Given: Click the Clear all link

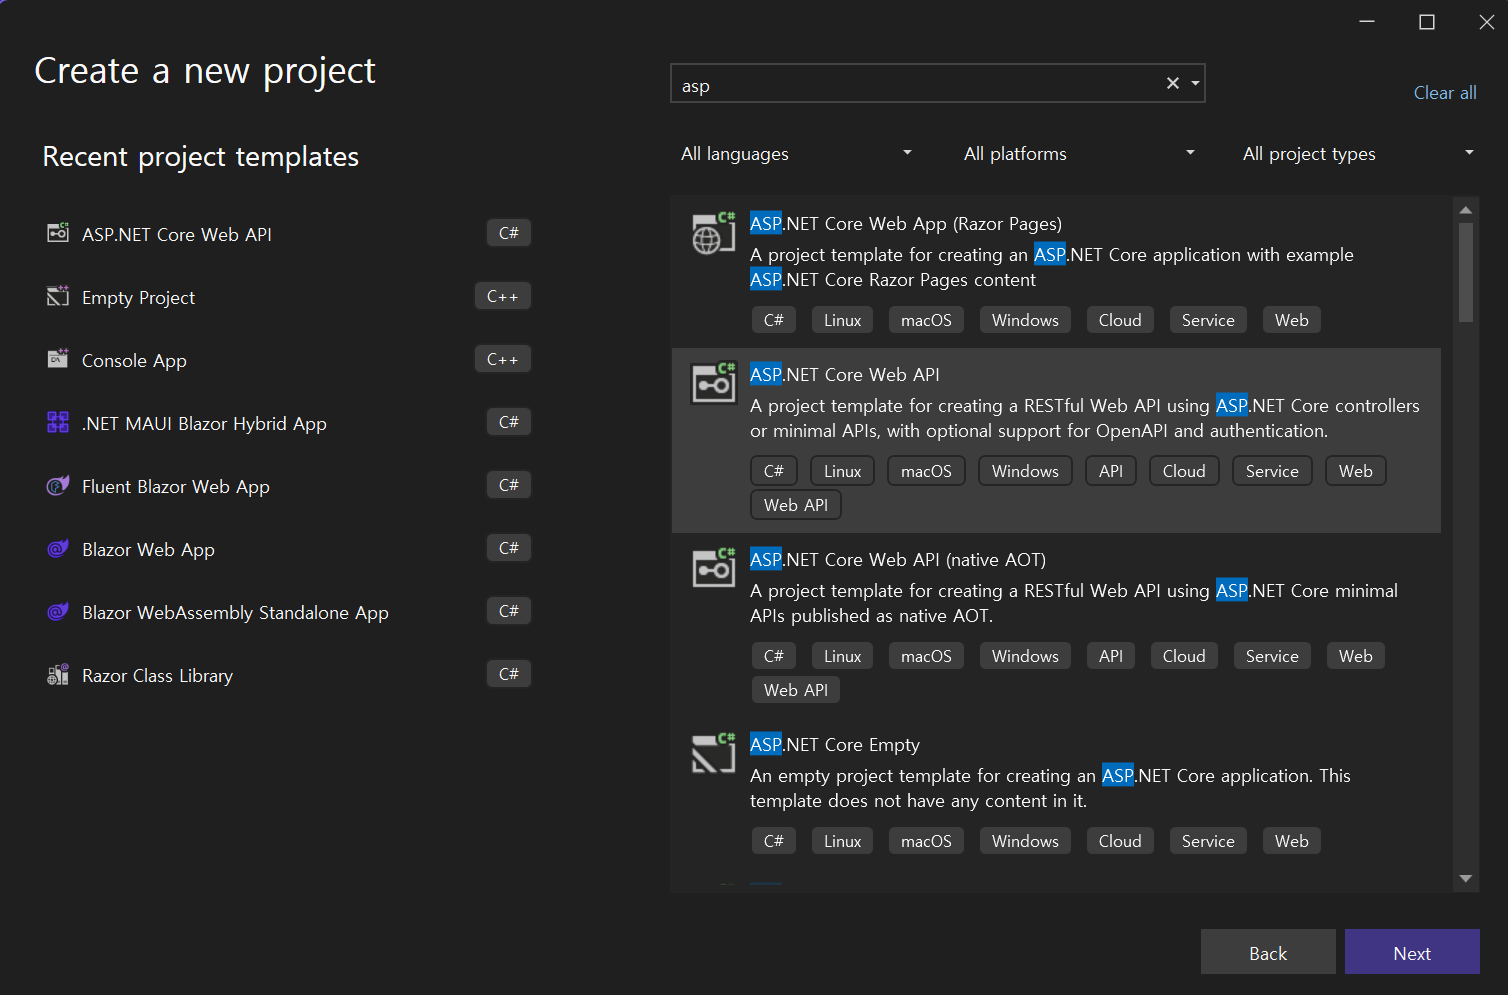Looking at the screenshot, I should tap(1445, 92).
